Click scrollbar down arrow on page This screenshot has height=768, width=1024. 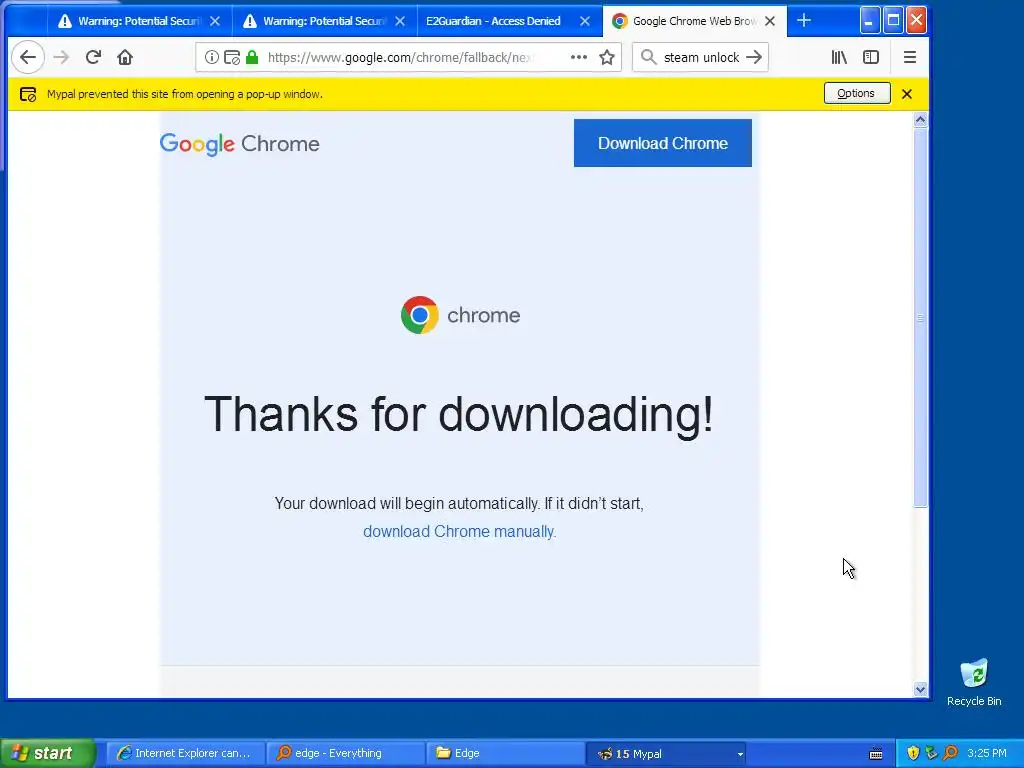pos(920,689)
